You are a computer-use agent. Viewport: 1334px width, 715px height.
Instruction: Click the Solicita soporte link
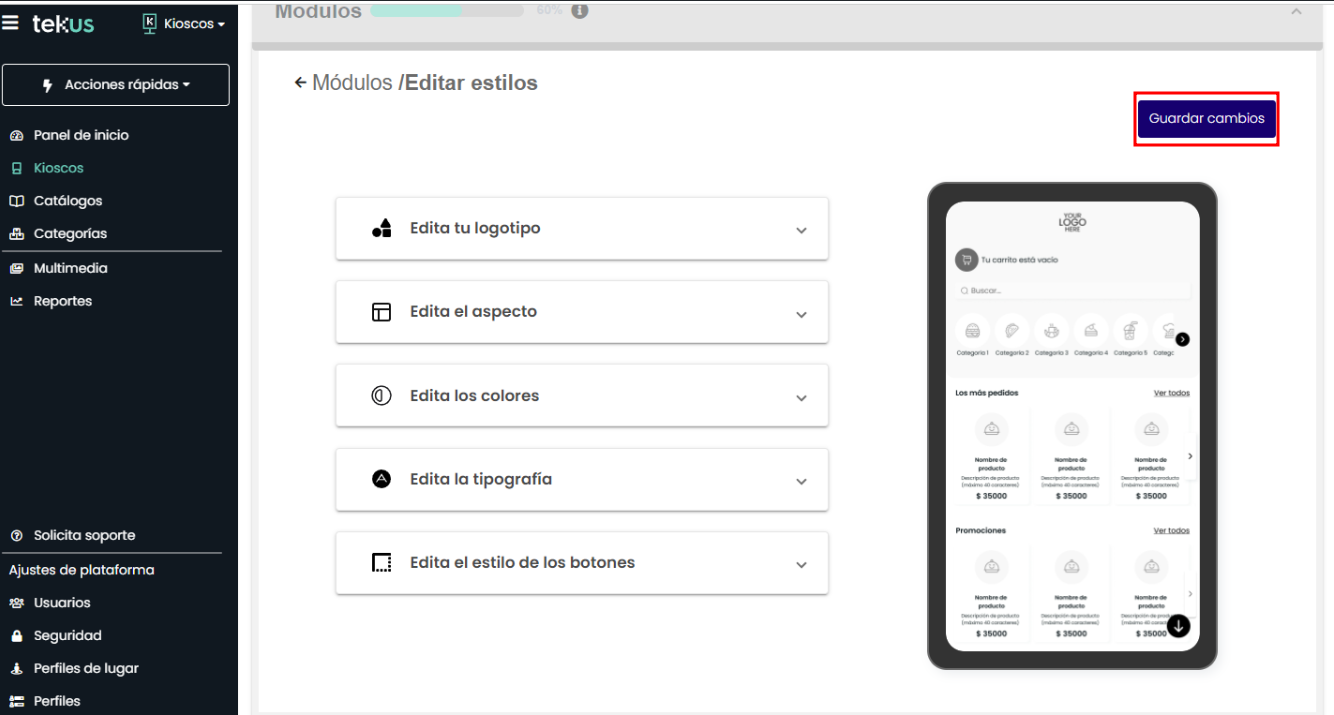point(84,535)
